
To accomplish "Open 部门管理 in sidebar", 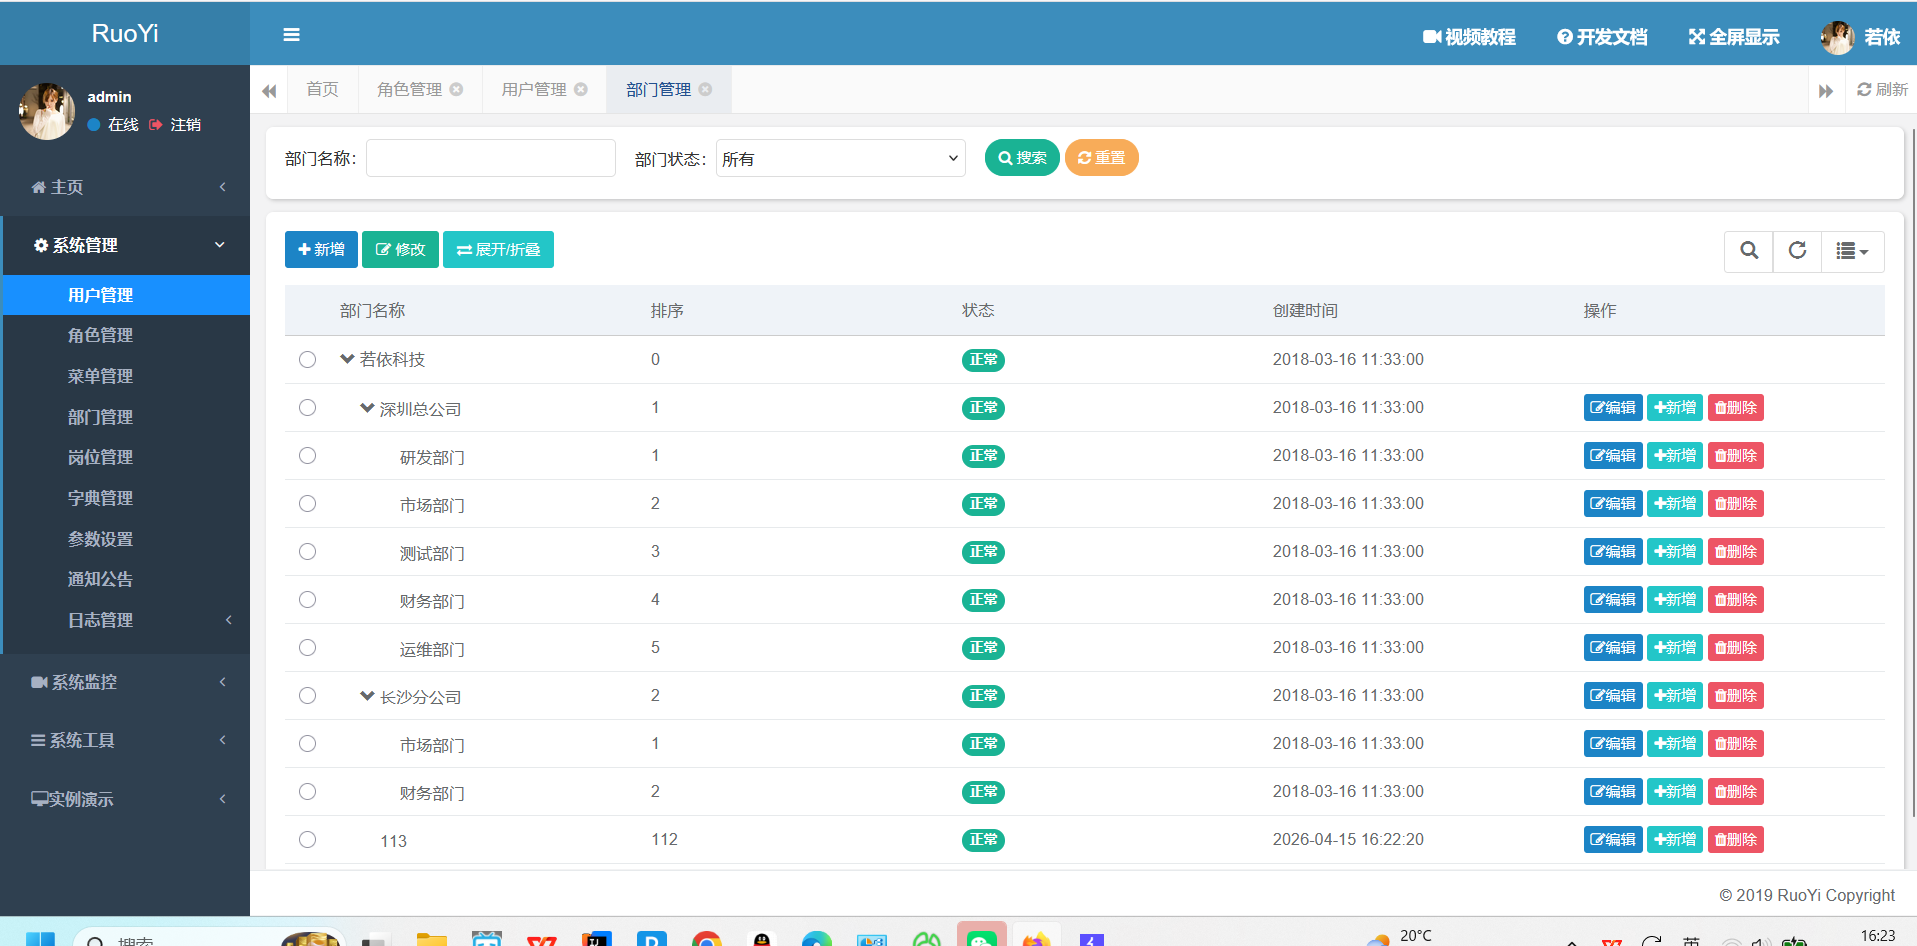I will tap(126, 417).
